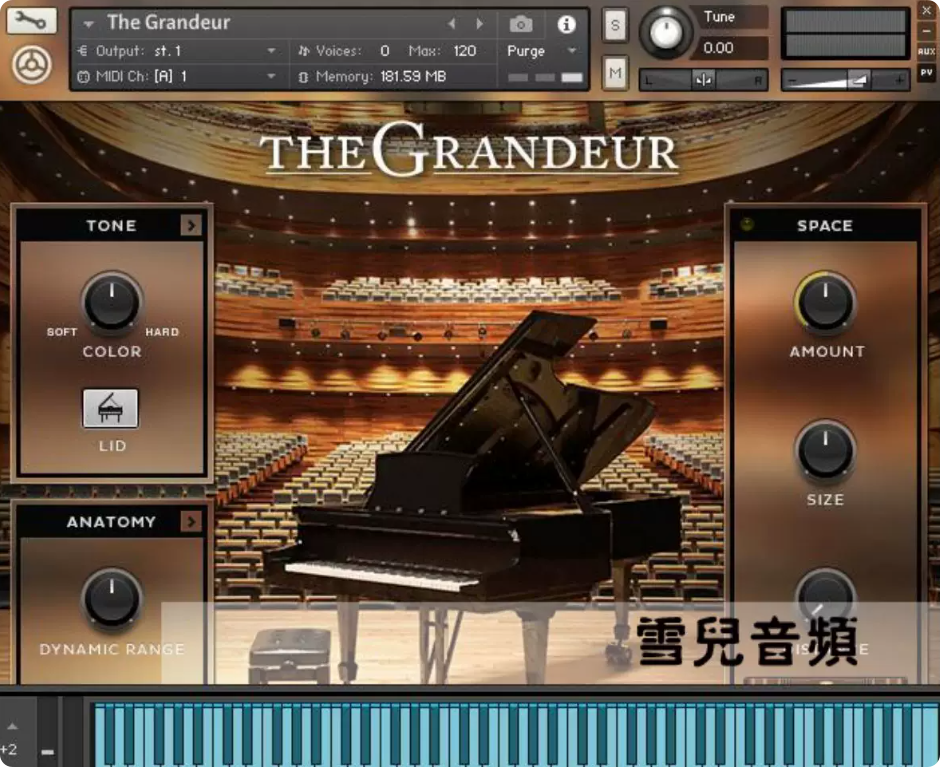Click the ANATOMY panel title
The image size is (940, 767).
111,522
